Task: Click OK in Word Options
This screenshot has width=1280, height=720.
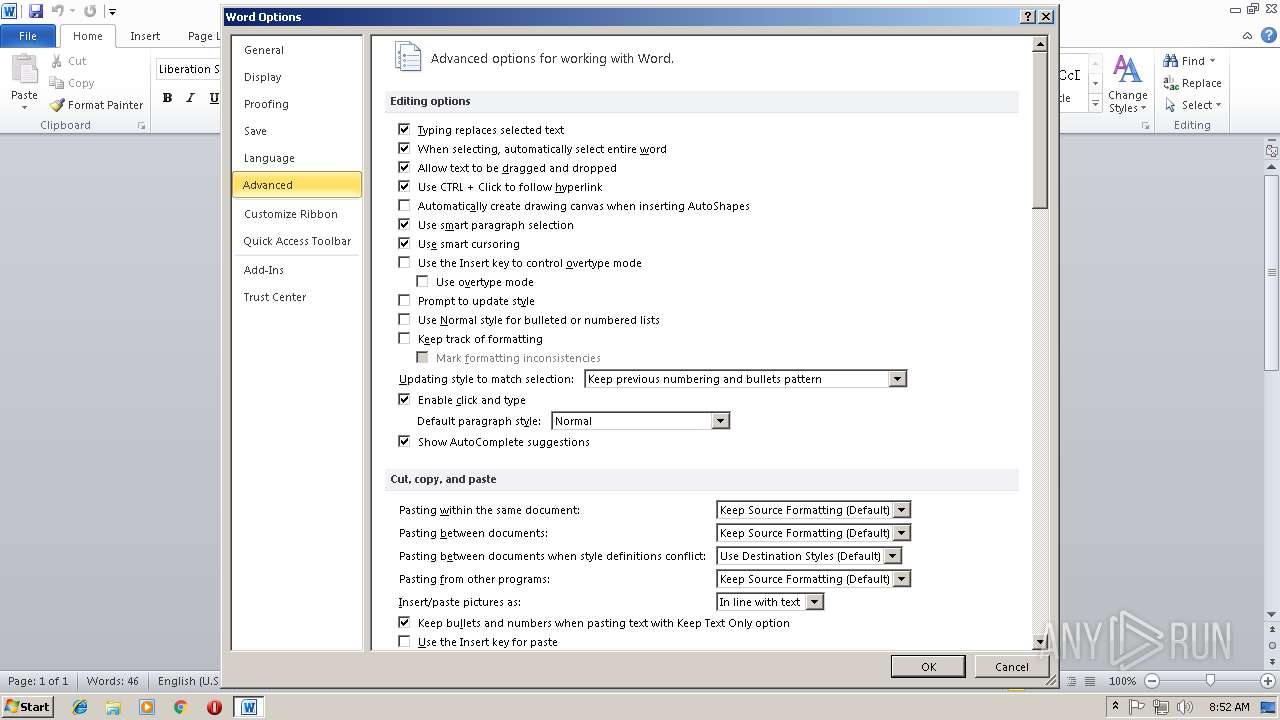Action: click(928, 667)
